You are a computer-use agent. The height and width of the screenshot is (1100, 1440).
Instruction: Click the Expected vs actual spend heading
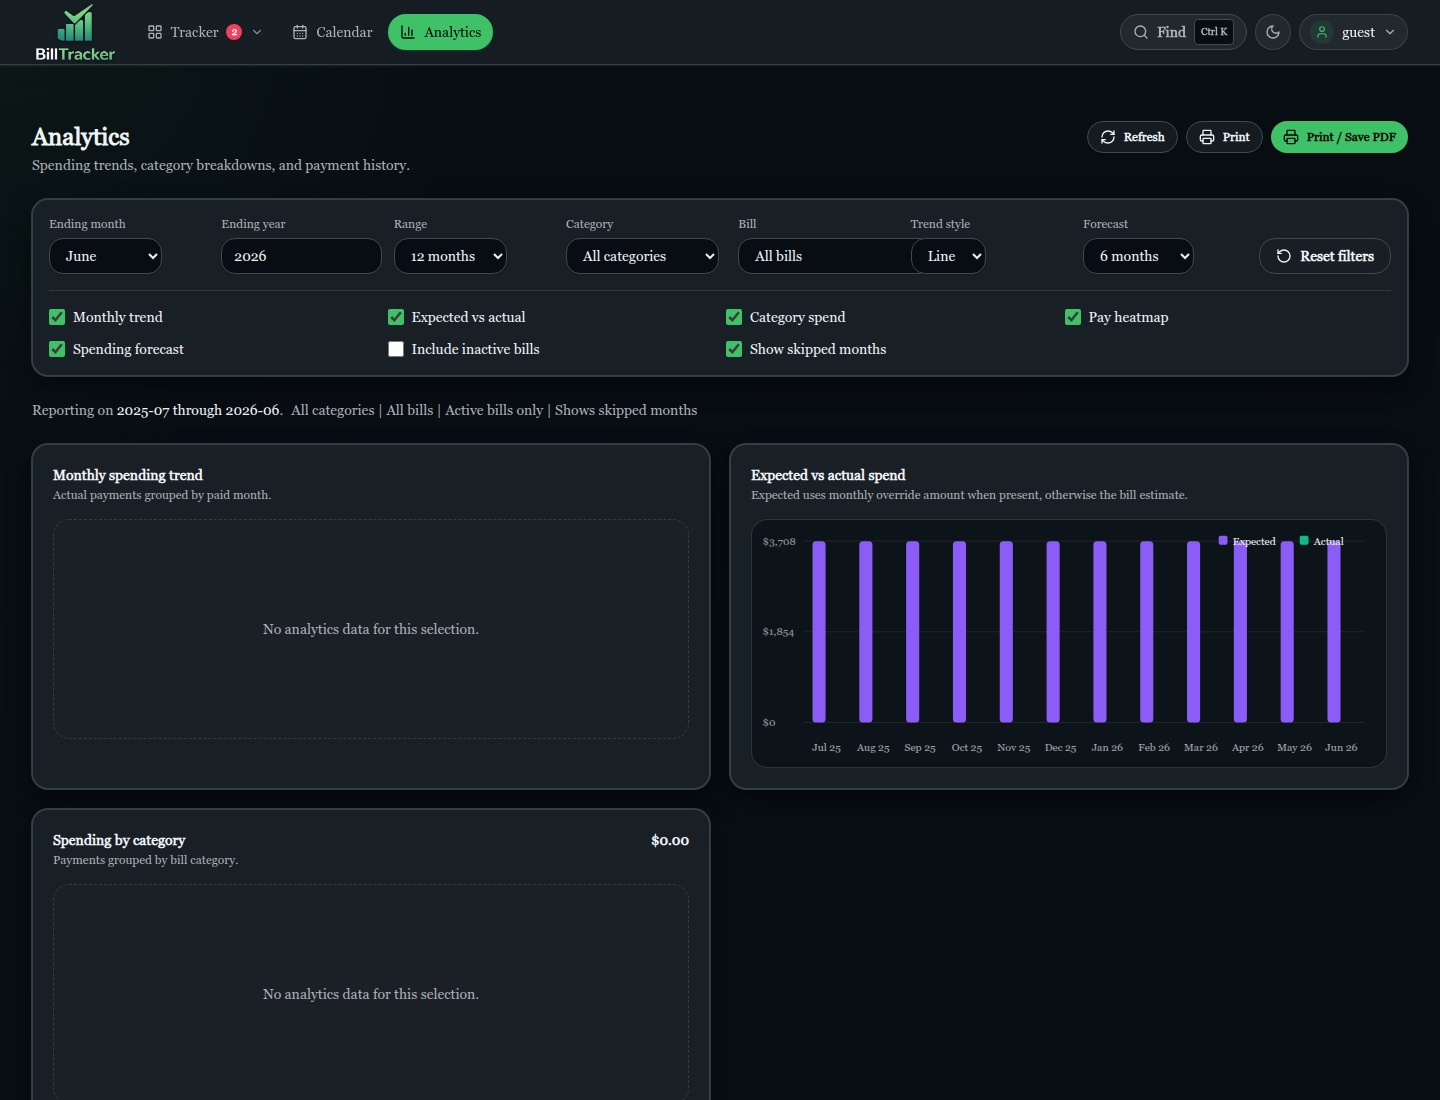coord(828,475)
